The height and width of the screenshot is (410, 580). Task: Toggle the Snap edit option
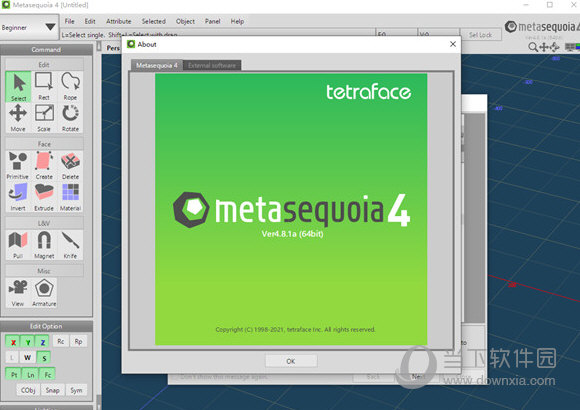tap(53, 390)
